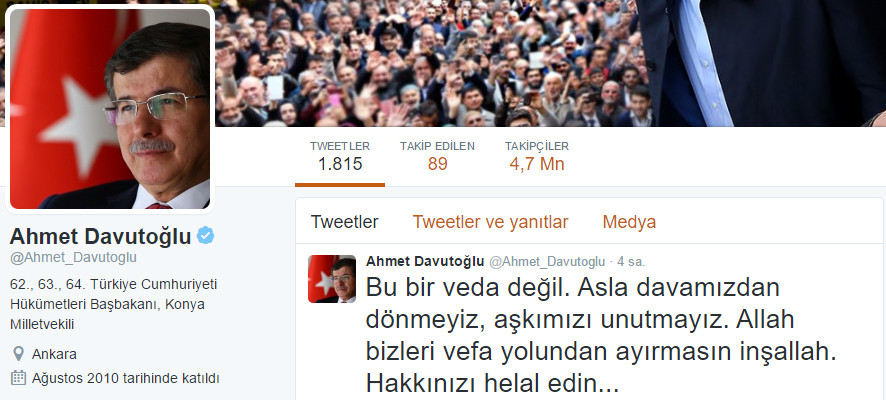Select the TWEETLER 1.815 count tab

click(x=340, y=156)
